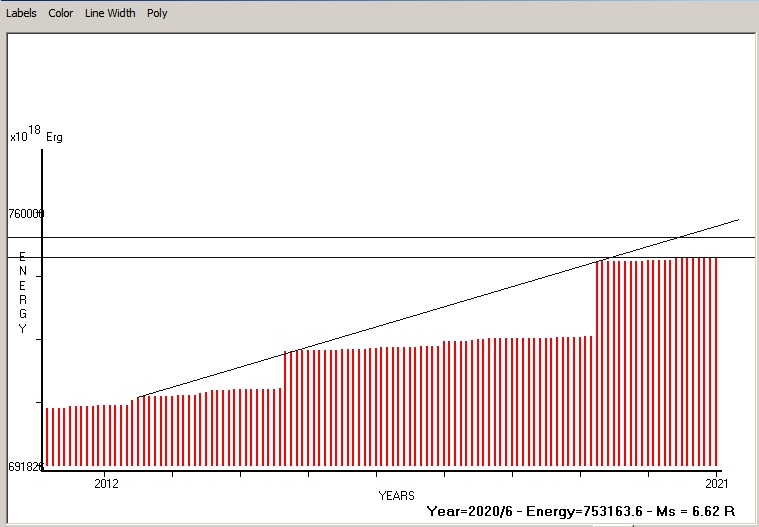Open the Line Width menu
This screenshot has width=759, height=527.
click(x=110, y=13)
